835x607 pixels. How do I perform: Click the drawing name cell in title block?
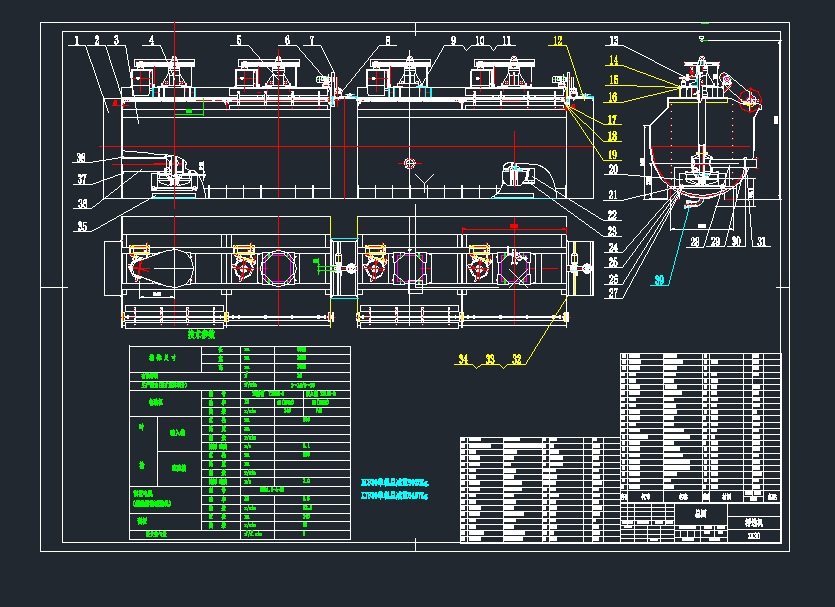pyautogui.click(x=753, y=522)
